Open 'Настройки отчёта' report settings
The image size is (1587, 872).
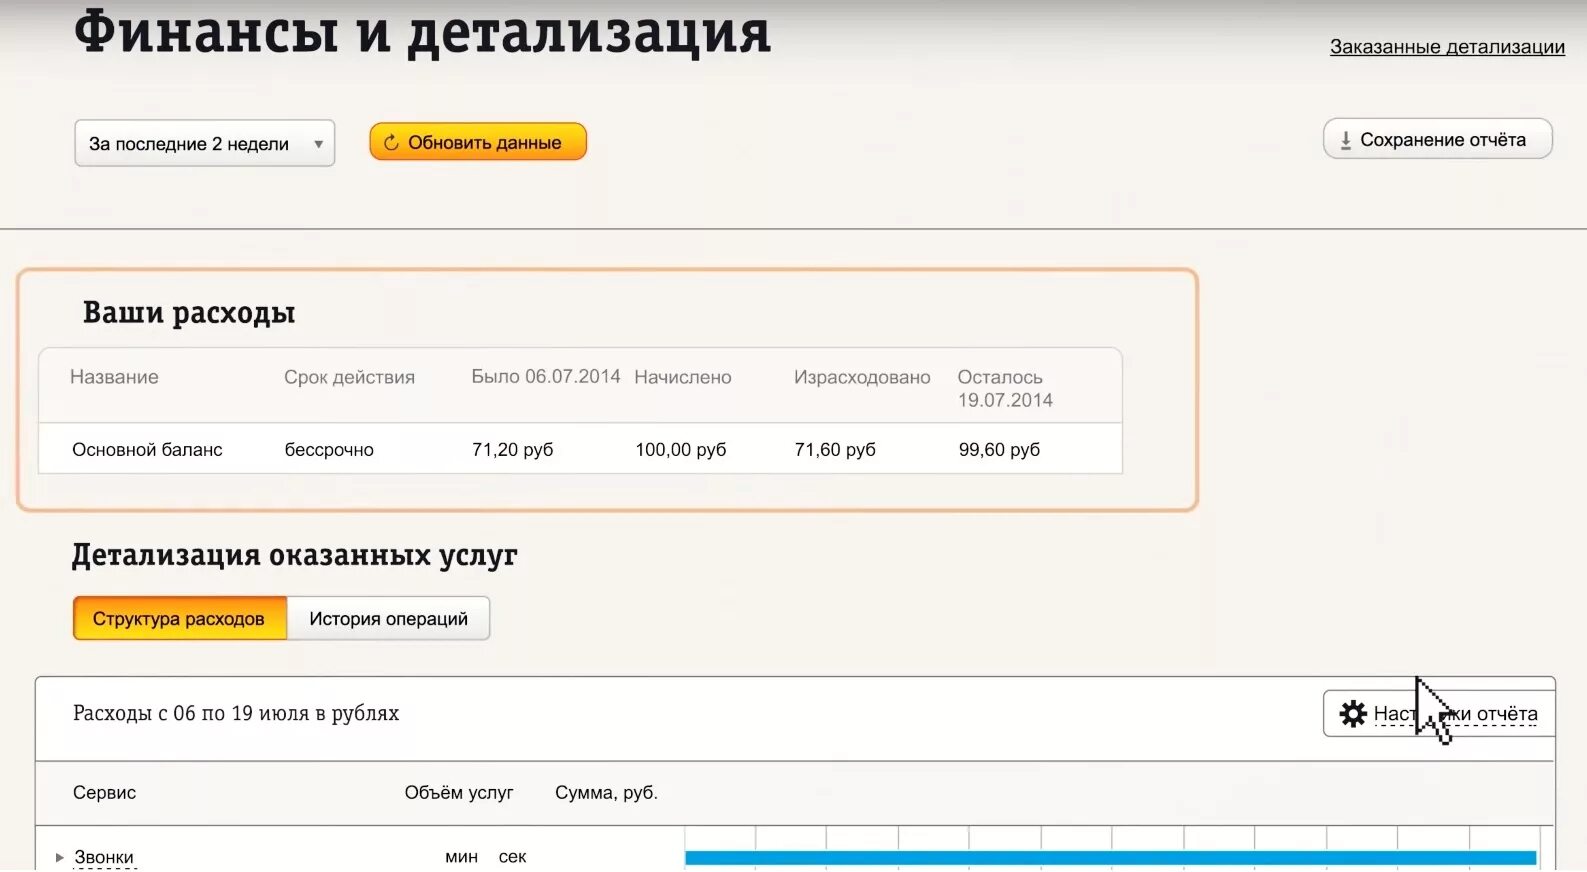click(x=1439, y=713)
